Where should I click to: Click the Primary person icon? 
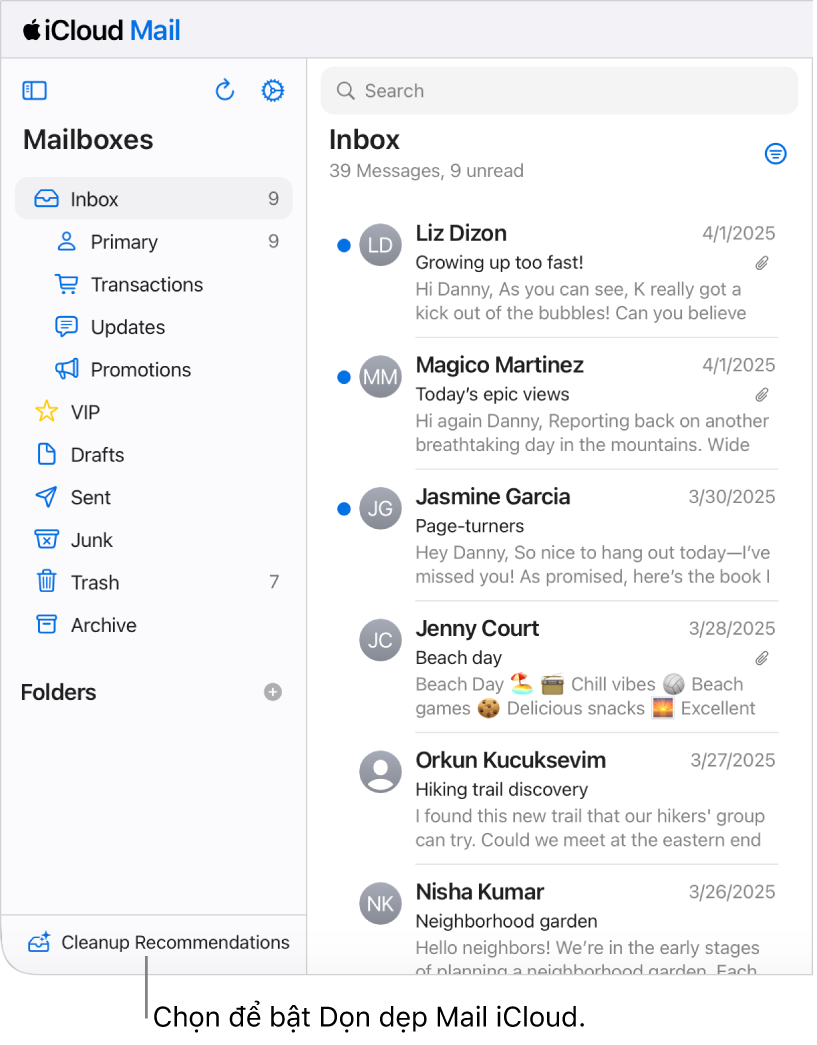tap(66, 241)
